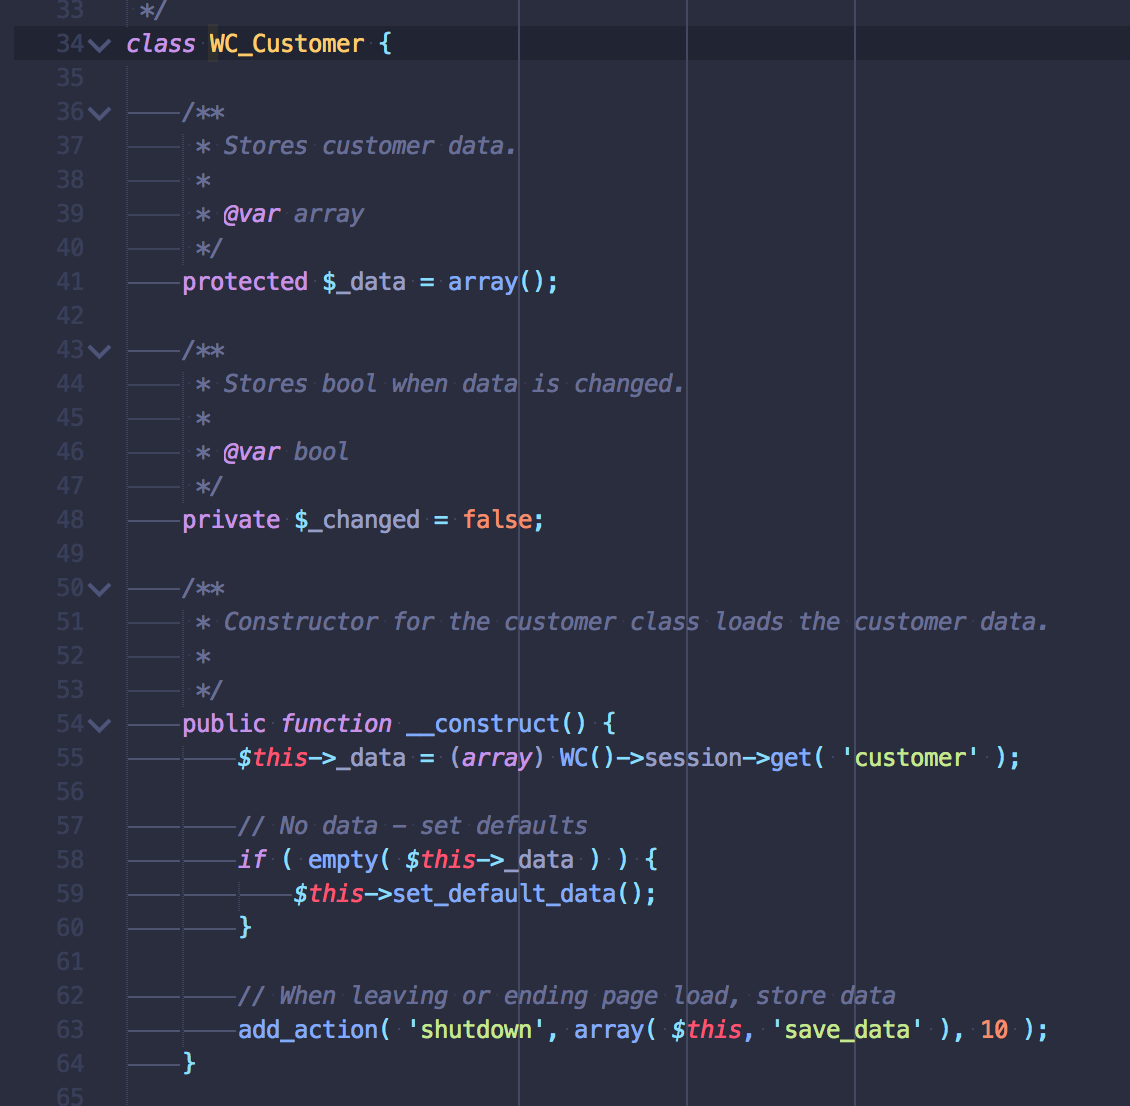Click the opening brace after WC_Customer
Viewport: 1130px width, 1106px height.
click(x=386, y=44)
